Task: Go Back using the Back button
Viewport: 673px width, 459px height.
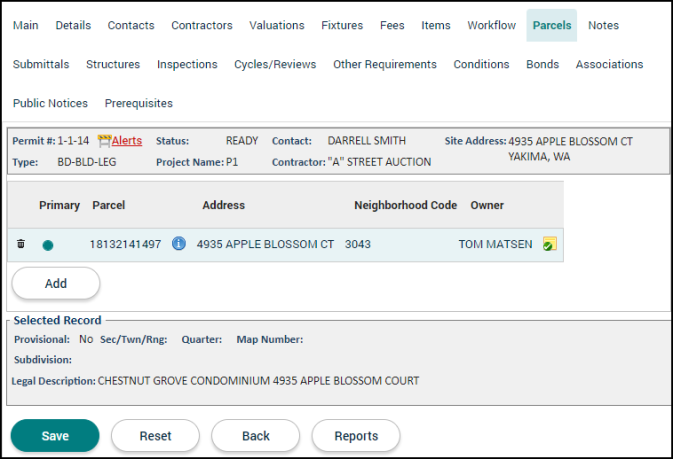Action: tap(256, 436)
